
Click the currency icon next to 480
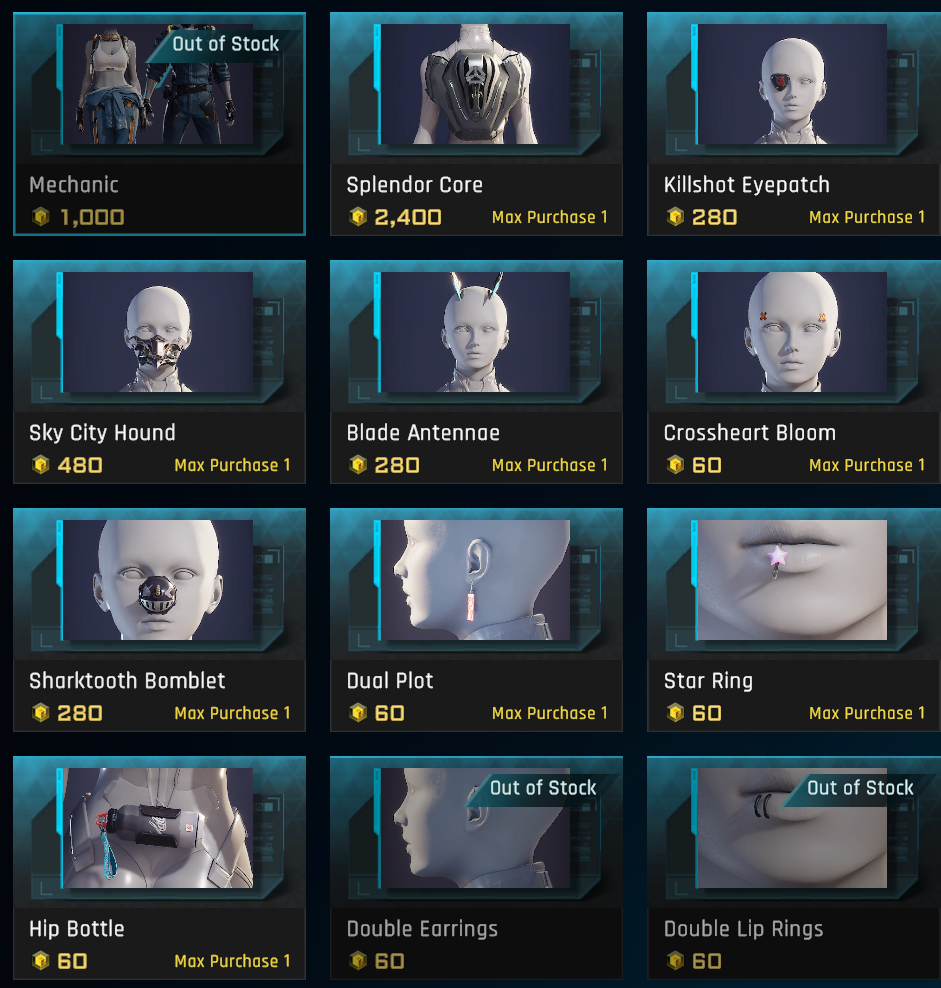[x=41, y=465]
